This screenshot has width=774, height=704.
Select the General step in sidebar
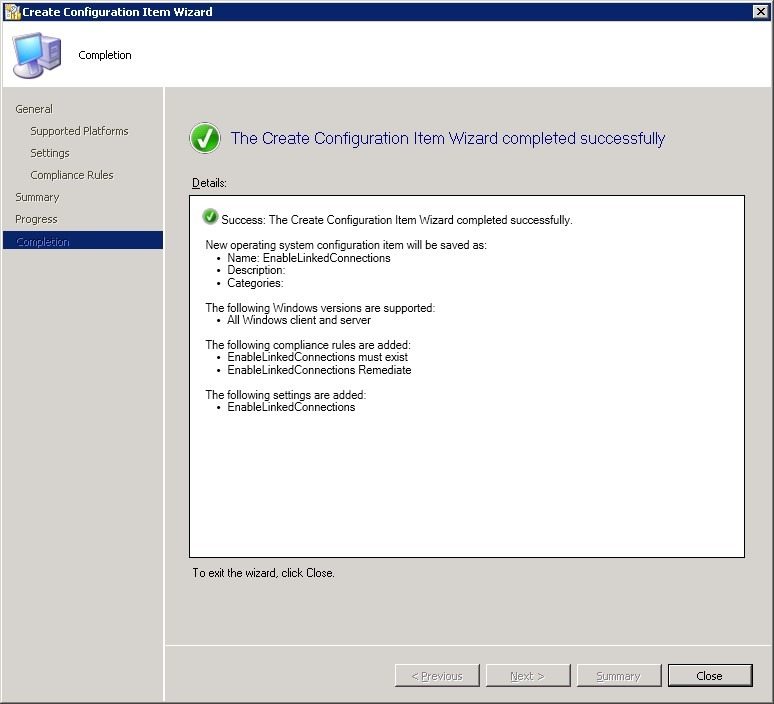(x=34, y=109)
